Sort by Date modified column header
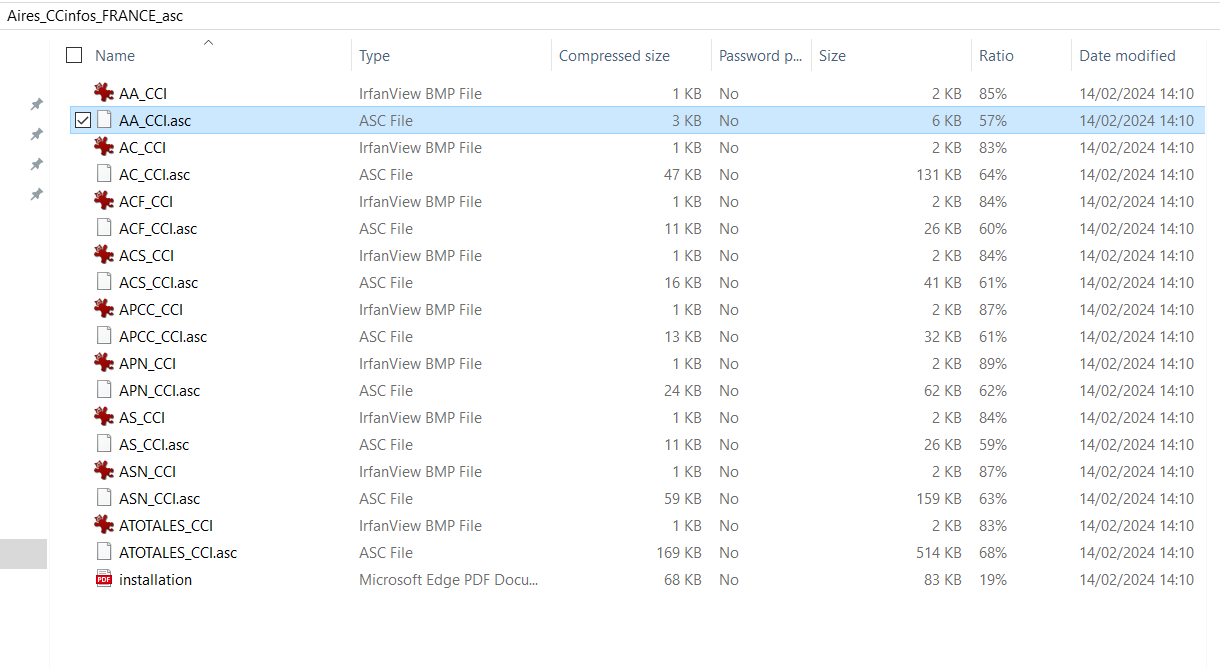The width and height of the screenshot is (1220, 668). (1127, 56)
